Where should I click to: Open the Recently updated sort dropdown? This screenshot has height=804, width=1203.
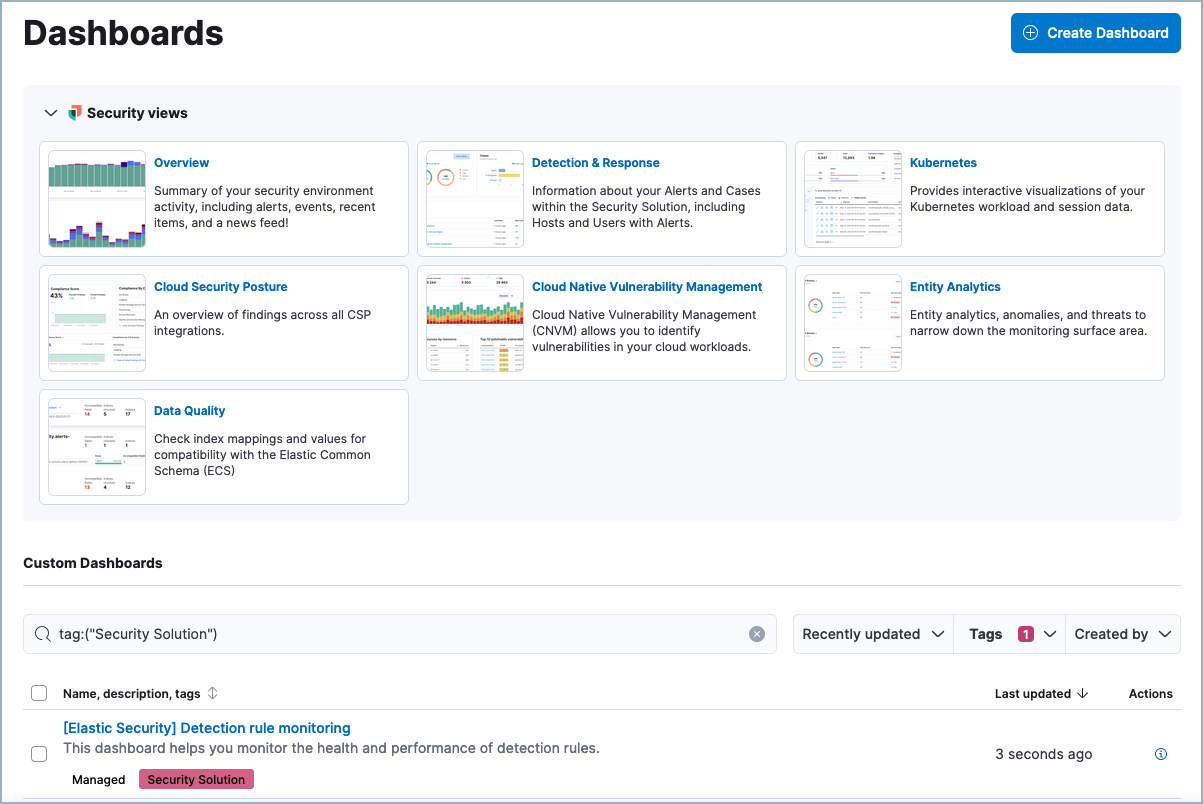tap(872, 634)
